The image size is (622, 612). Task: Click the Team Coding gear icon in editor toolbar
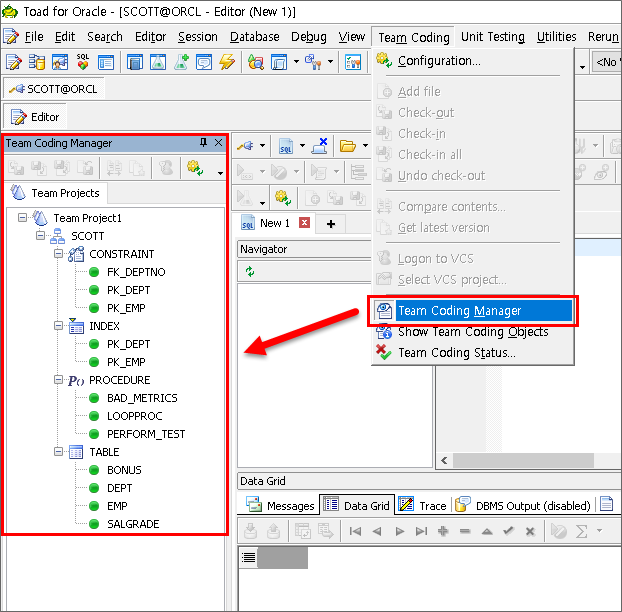coord(283,197)
